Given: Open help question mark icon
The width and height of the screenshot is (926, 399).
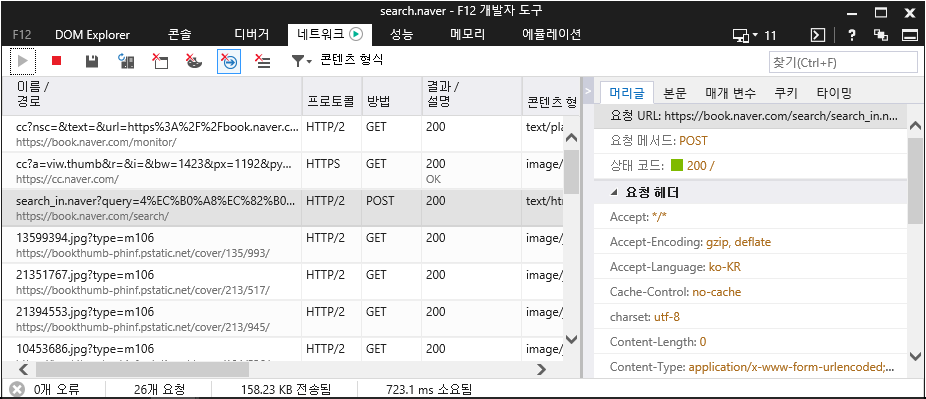Looking at the screenshot, I should point(852,35).
